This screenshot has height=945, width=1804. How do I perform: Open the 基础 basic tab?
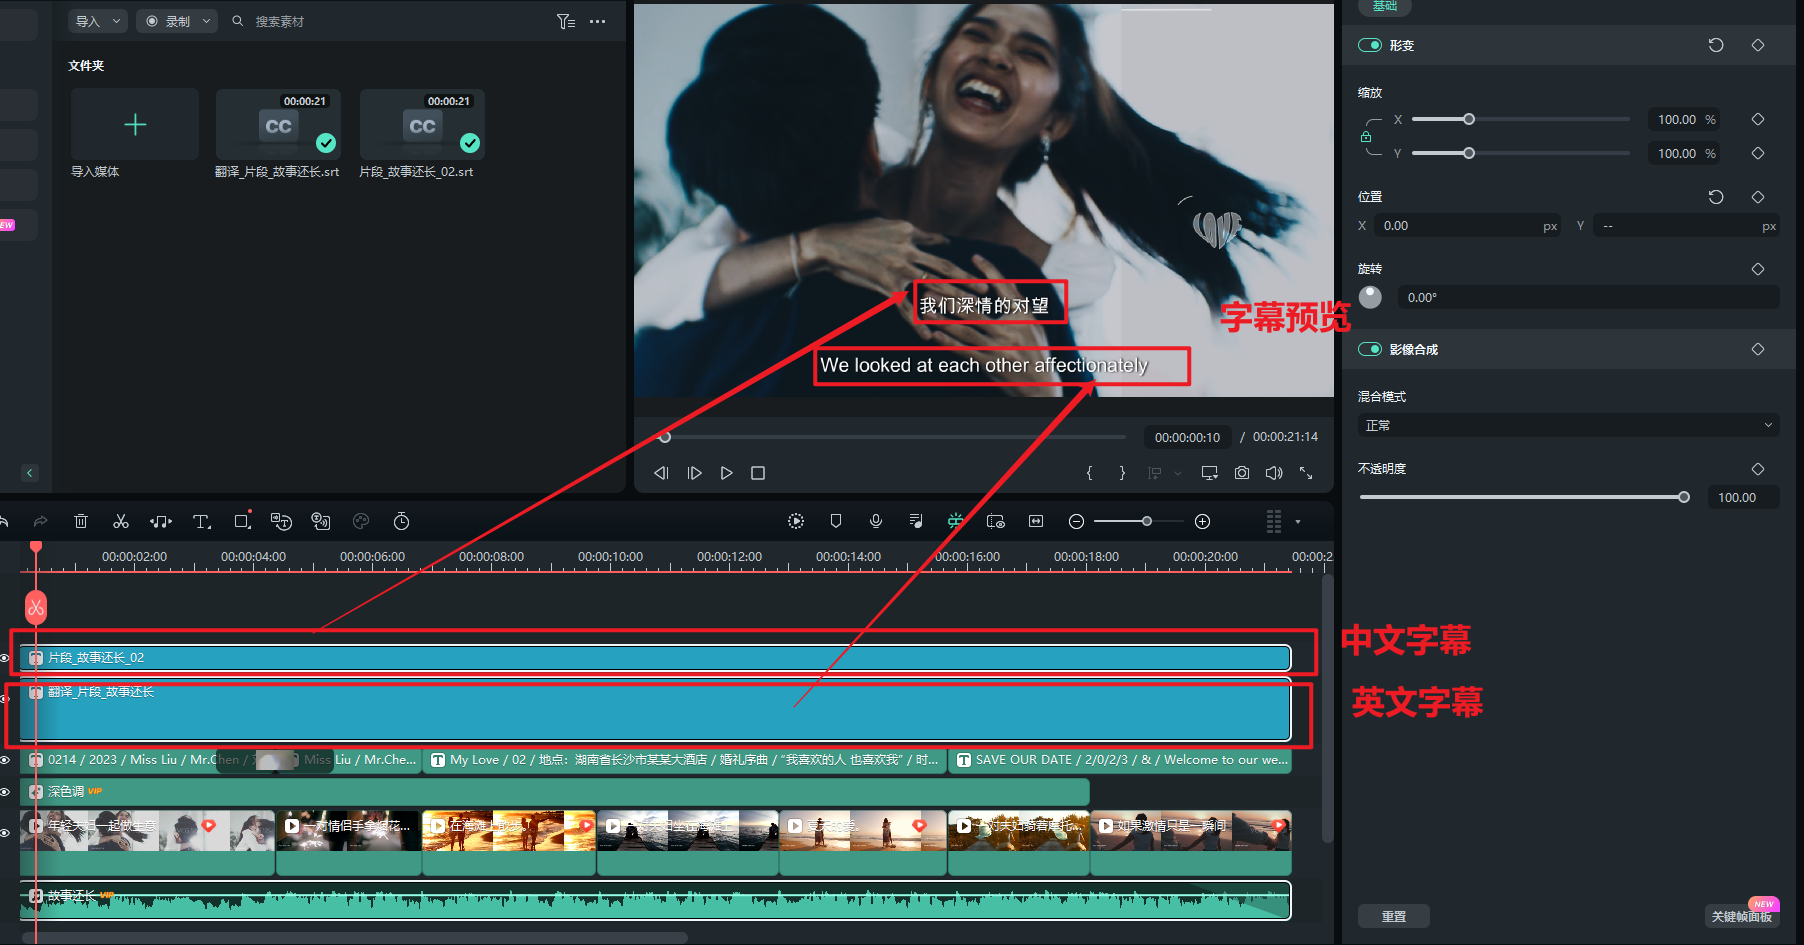(1384, 7)
